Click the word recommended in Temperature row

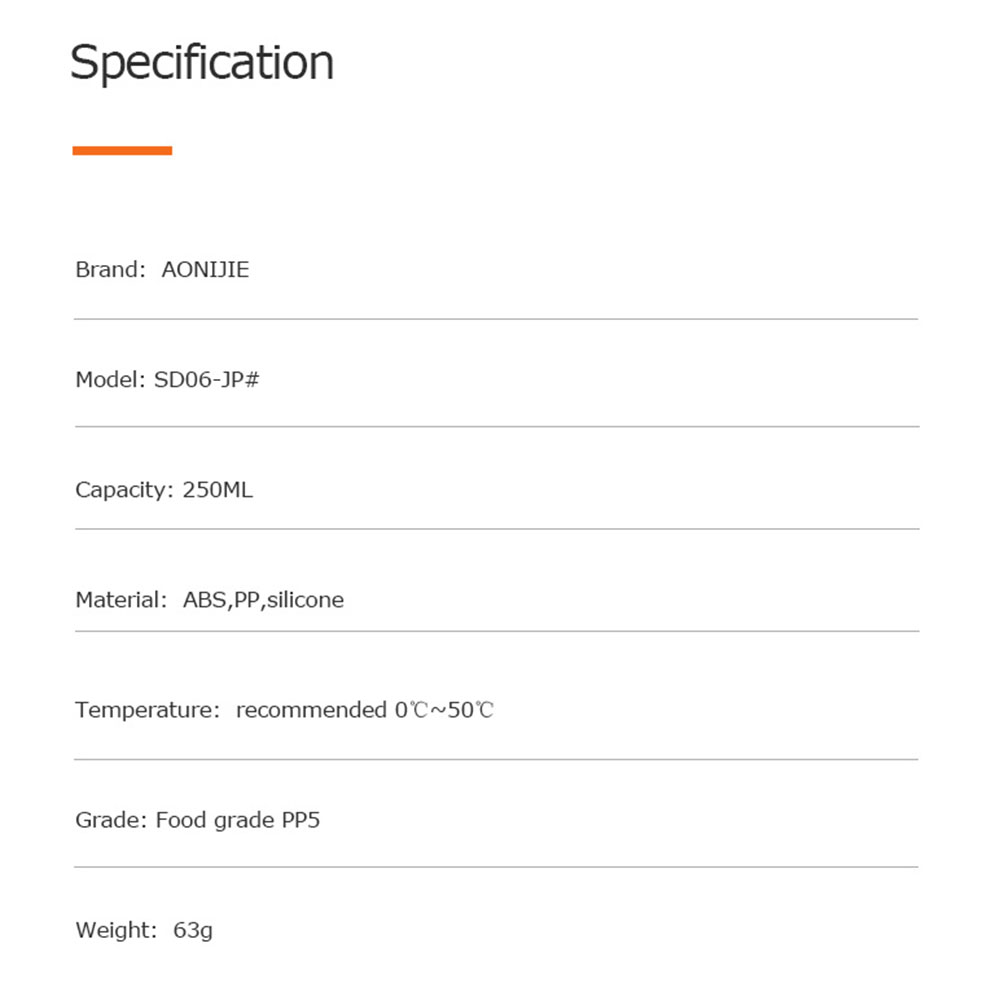[x=310, y=710]
